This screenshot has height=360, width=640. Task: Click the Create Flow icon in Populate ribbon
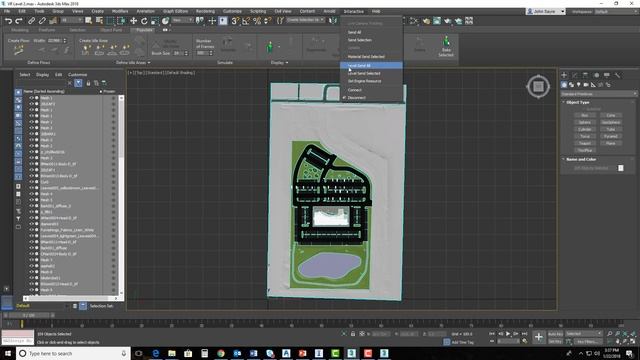[x=18, y=50]
